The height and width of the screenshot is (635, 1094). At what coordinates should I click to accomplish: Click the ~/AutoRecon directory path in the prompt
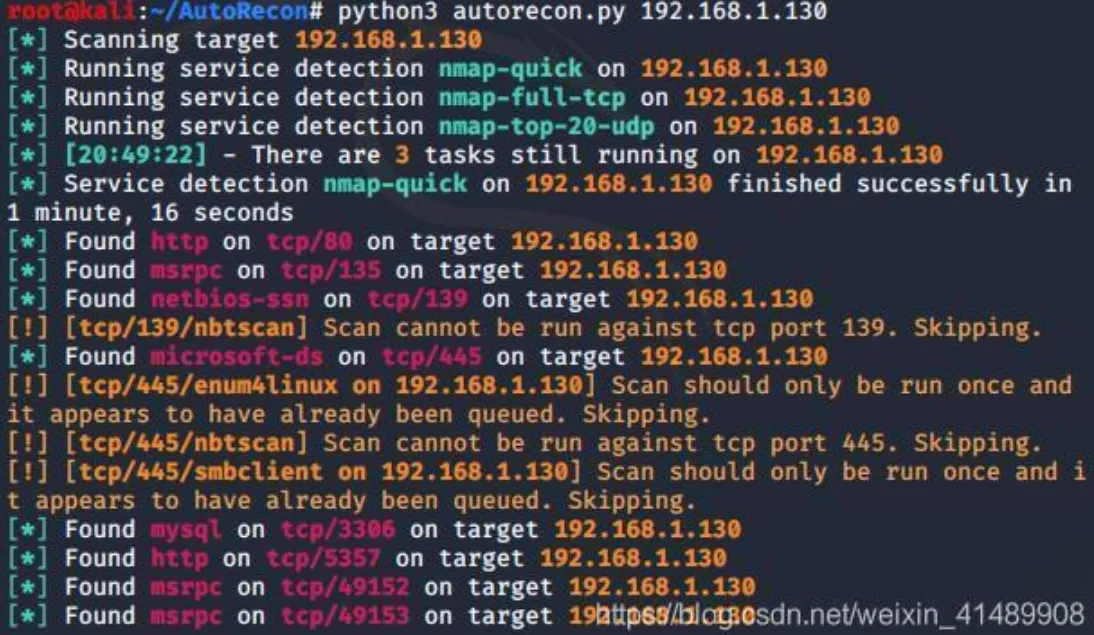click(x=228, y=10)
